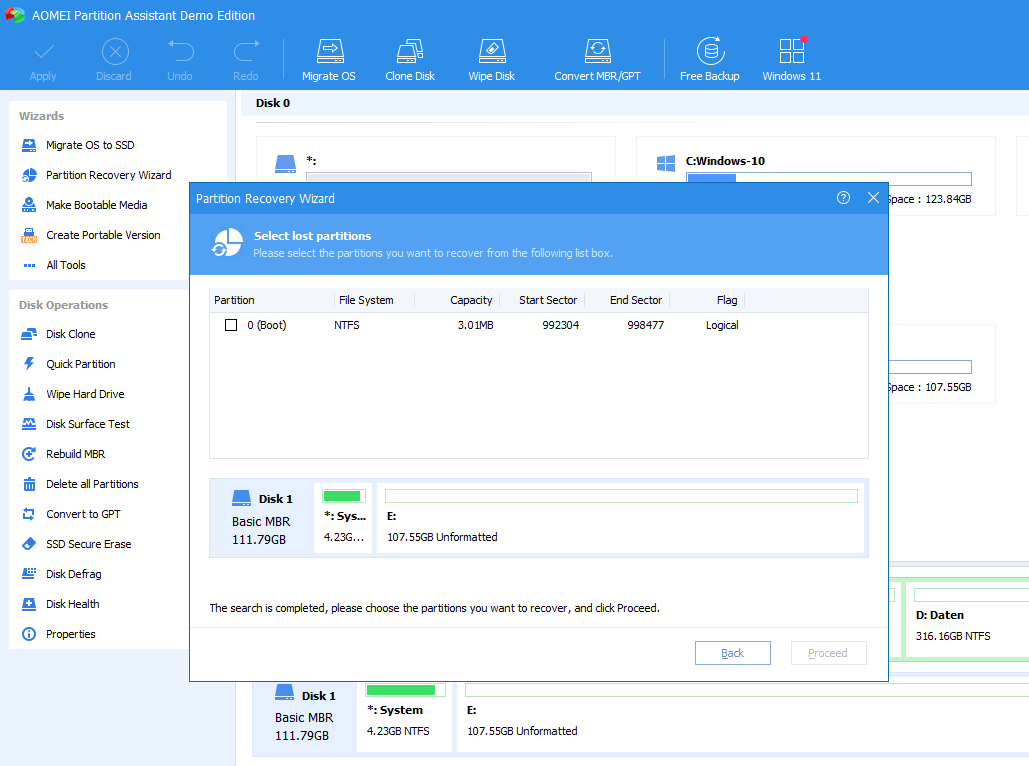Check the 0 (Boot) lost partition checkbox
Image resolution: width=1029 pixels, height=766 pixels.
(x=231, y=325)
